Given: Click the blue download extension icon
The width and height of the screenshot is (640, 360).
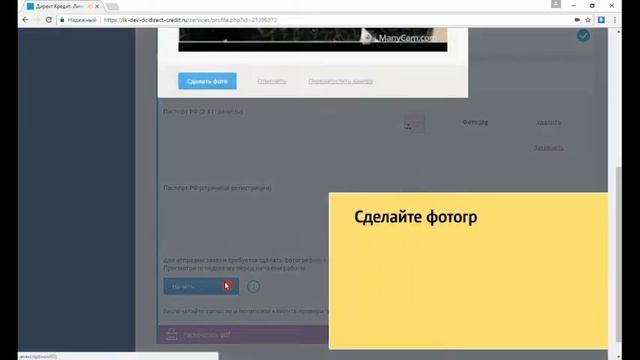Looking at the screenshot, I should point(601,20).
